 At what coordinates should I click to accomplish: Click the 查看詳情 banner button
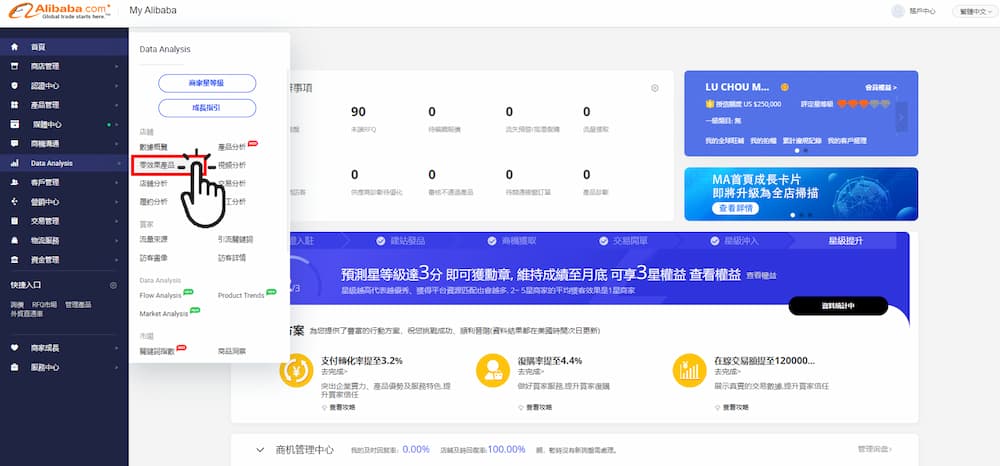[x=735, y=208]
